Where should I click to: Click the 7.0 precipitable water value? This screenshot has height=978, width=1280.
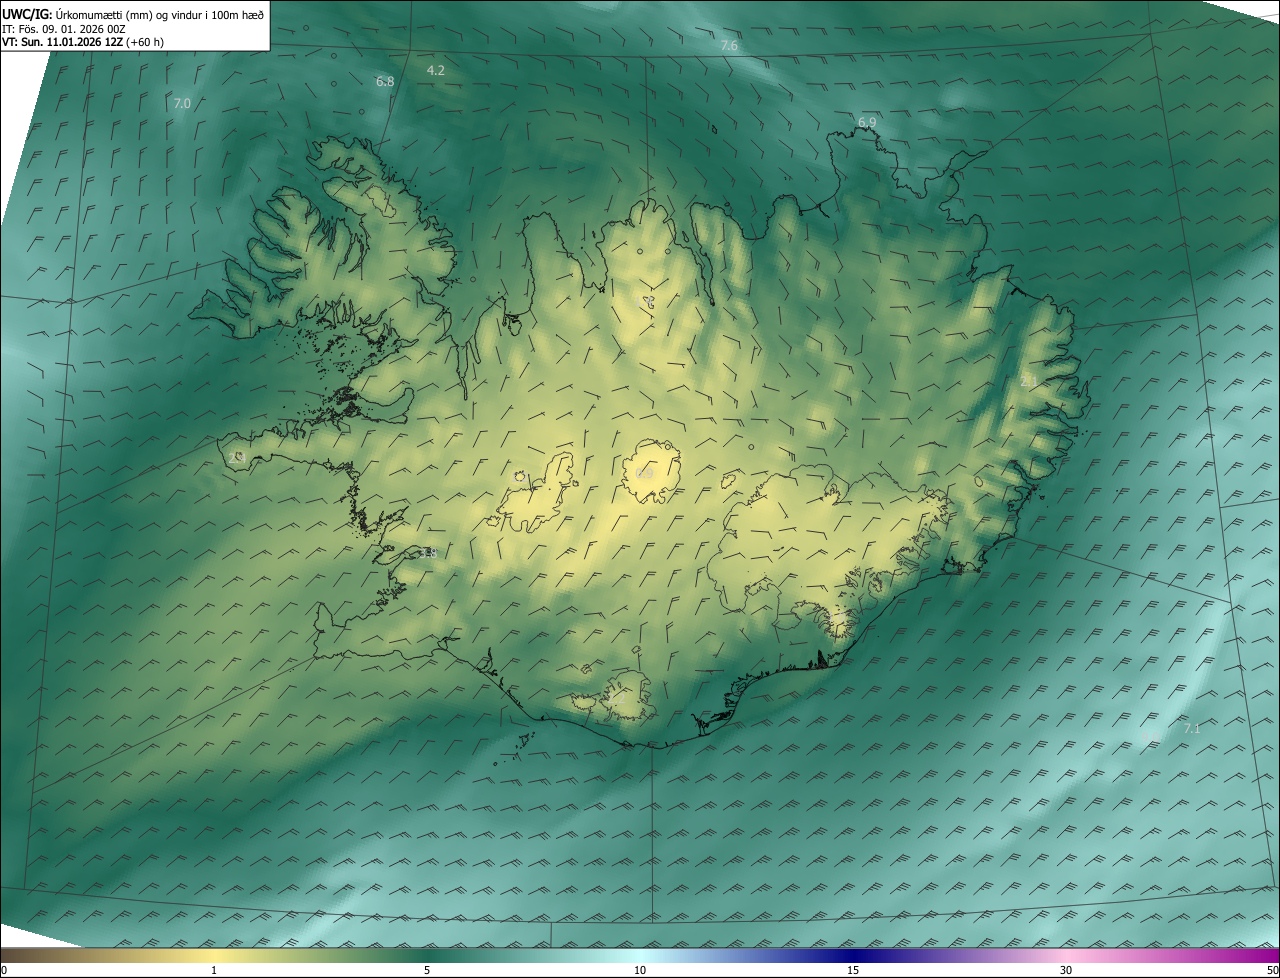[x=182, y=103]
